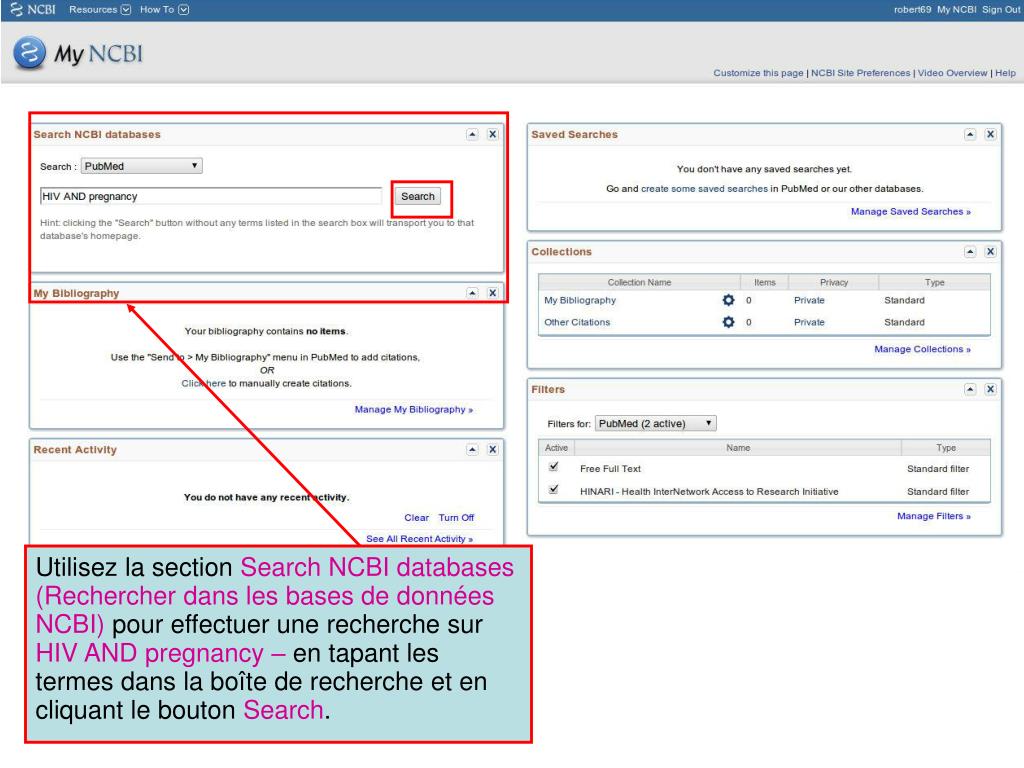Close the Recent Activity panel

pyautogui.click(x=492, y=449)
